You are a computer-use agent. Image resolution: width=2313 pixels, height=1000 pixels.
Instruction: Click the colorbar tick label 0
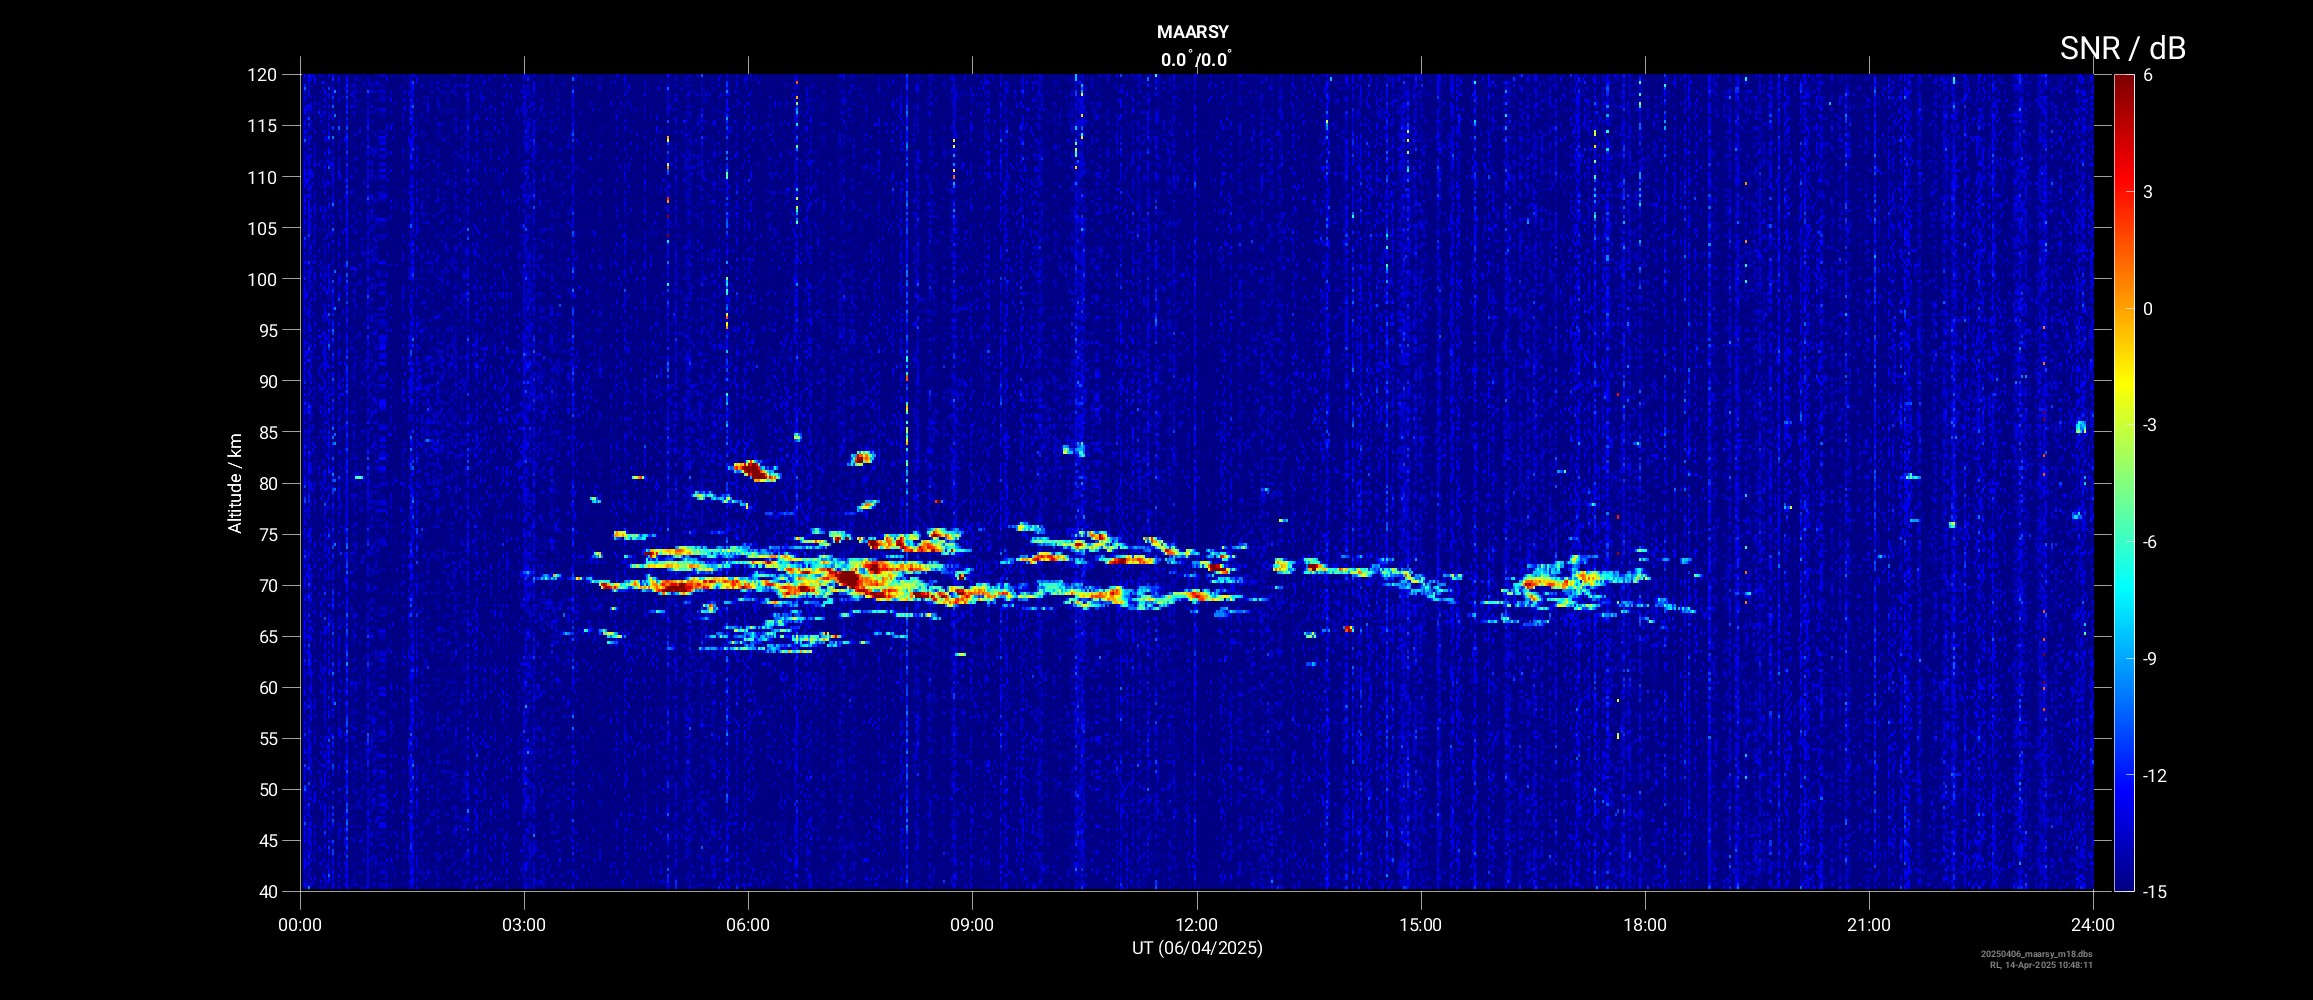click(x=2148, y=309)
